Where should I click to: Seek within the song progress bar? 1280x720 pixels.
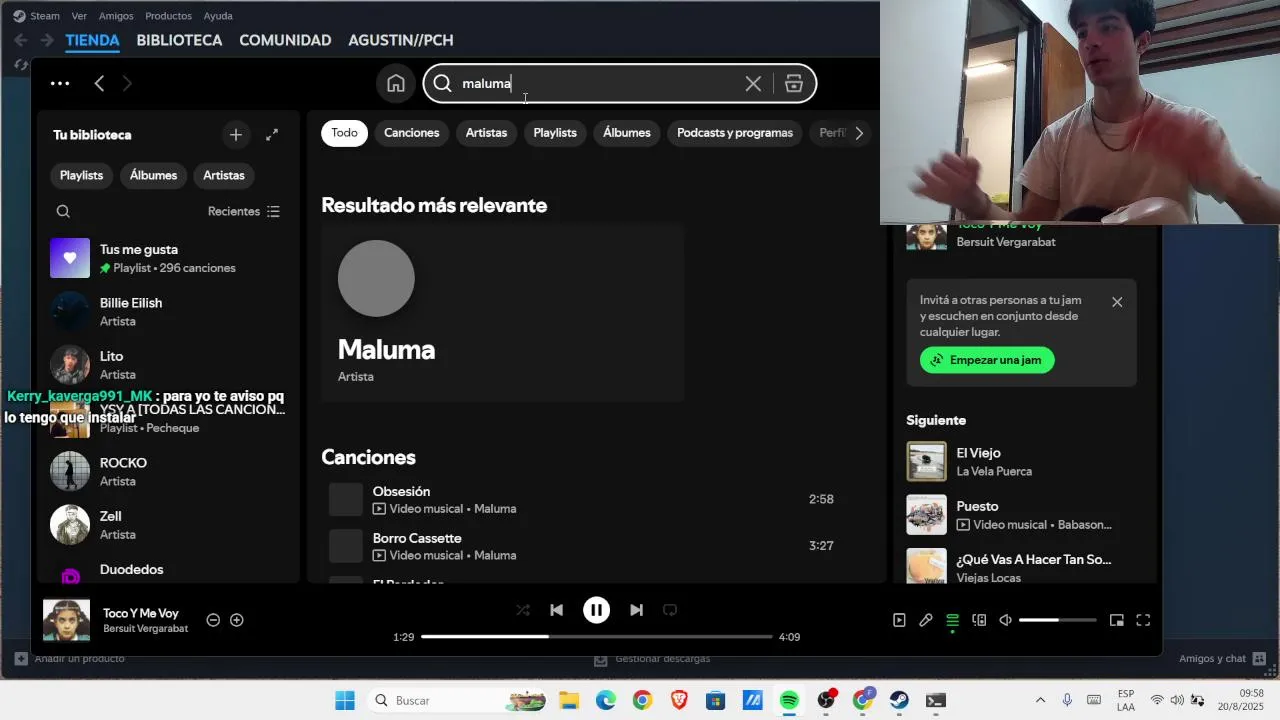596,637
